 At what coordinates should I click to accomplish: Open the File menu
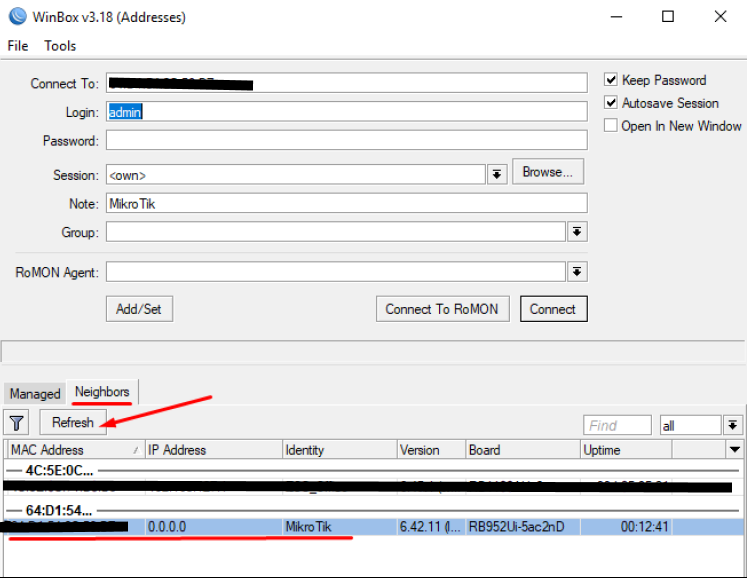click(x=18, y=46)
